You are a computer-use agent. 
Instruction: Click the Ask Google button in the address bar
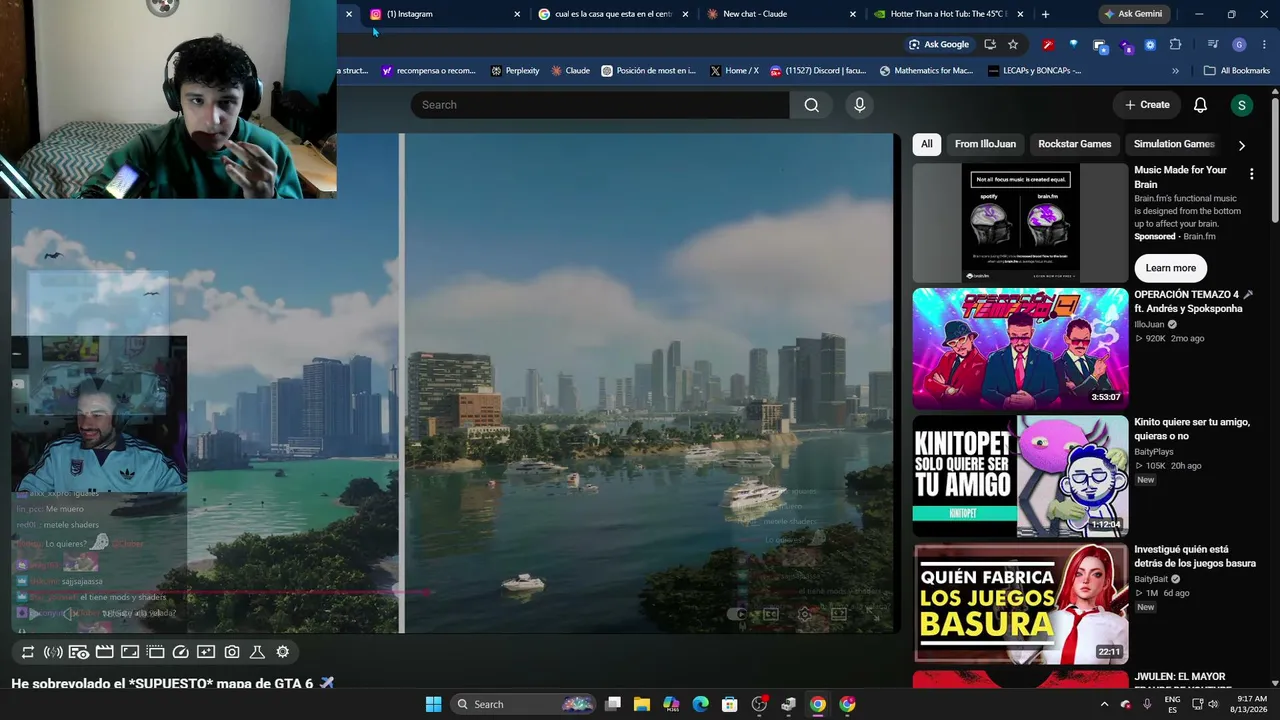(938, 45)
